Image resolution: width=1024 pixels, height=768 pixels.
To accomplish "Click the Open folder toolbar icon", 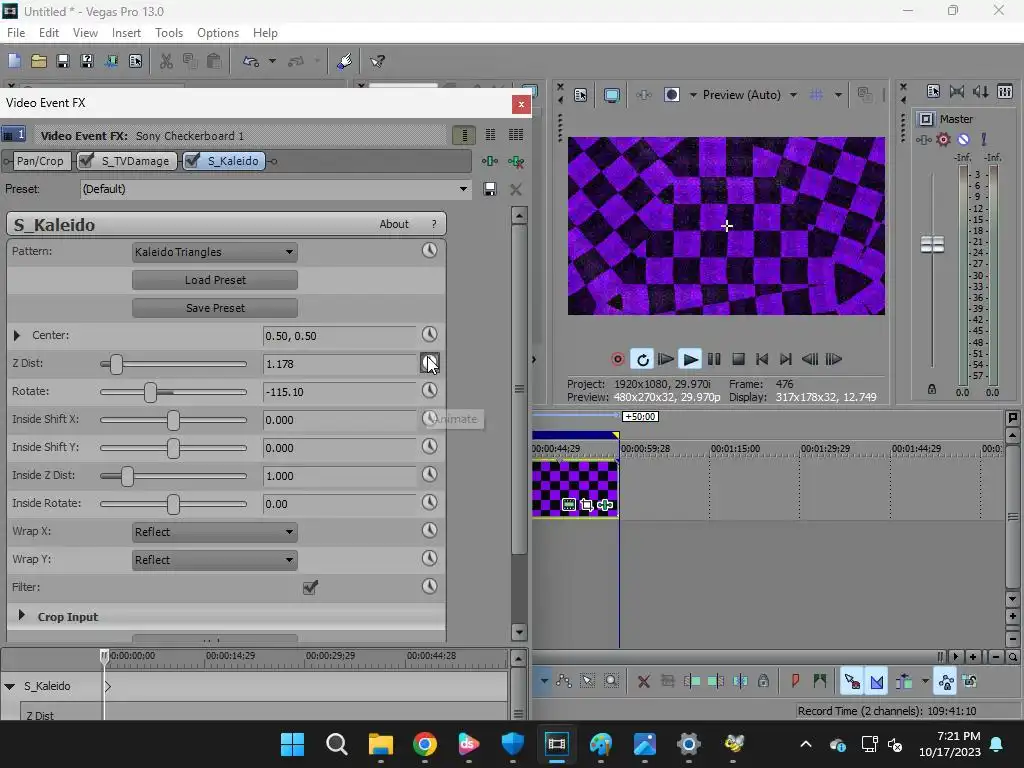I will [x=39, y=61].
